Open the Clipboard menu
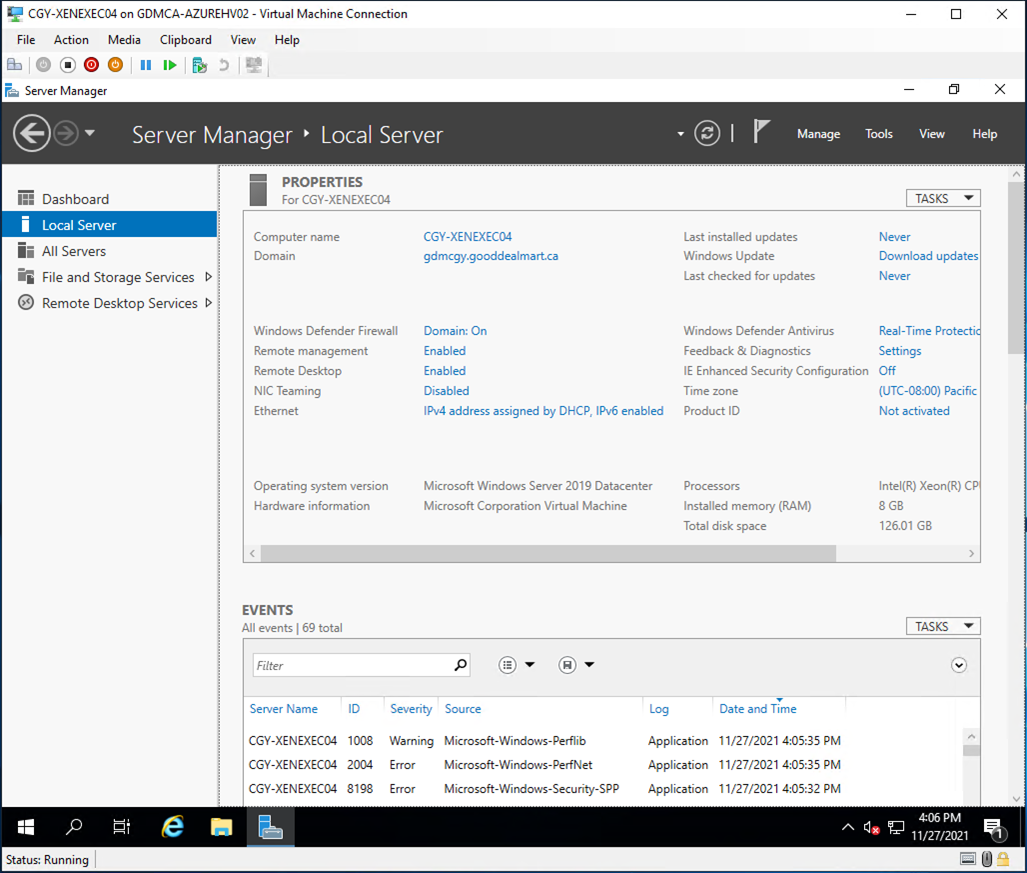The image size is (1027, 873). tap(185, 40)
